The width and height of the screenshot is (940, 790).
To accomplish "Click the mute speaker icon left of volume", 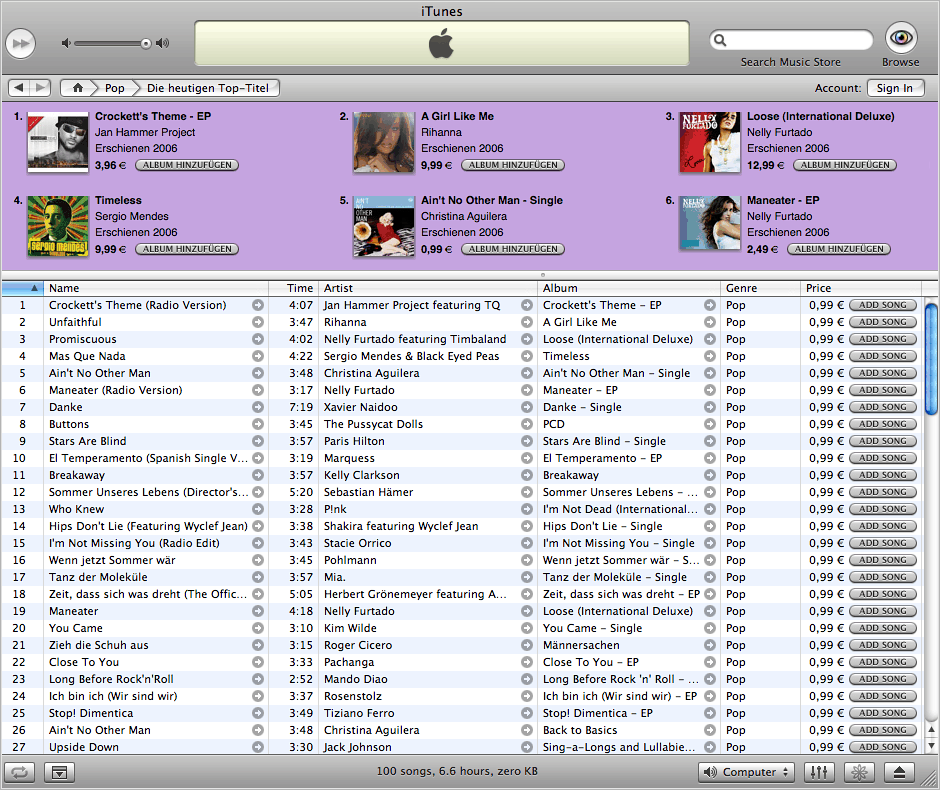I will [x=65, y=43].
